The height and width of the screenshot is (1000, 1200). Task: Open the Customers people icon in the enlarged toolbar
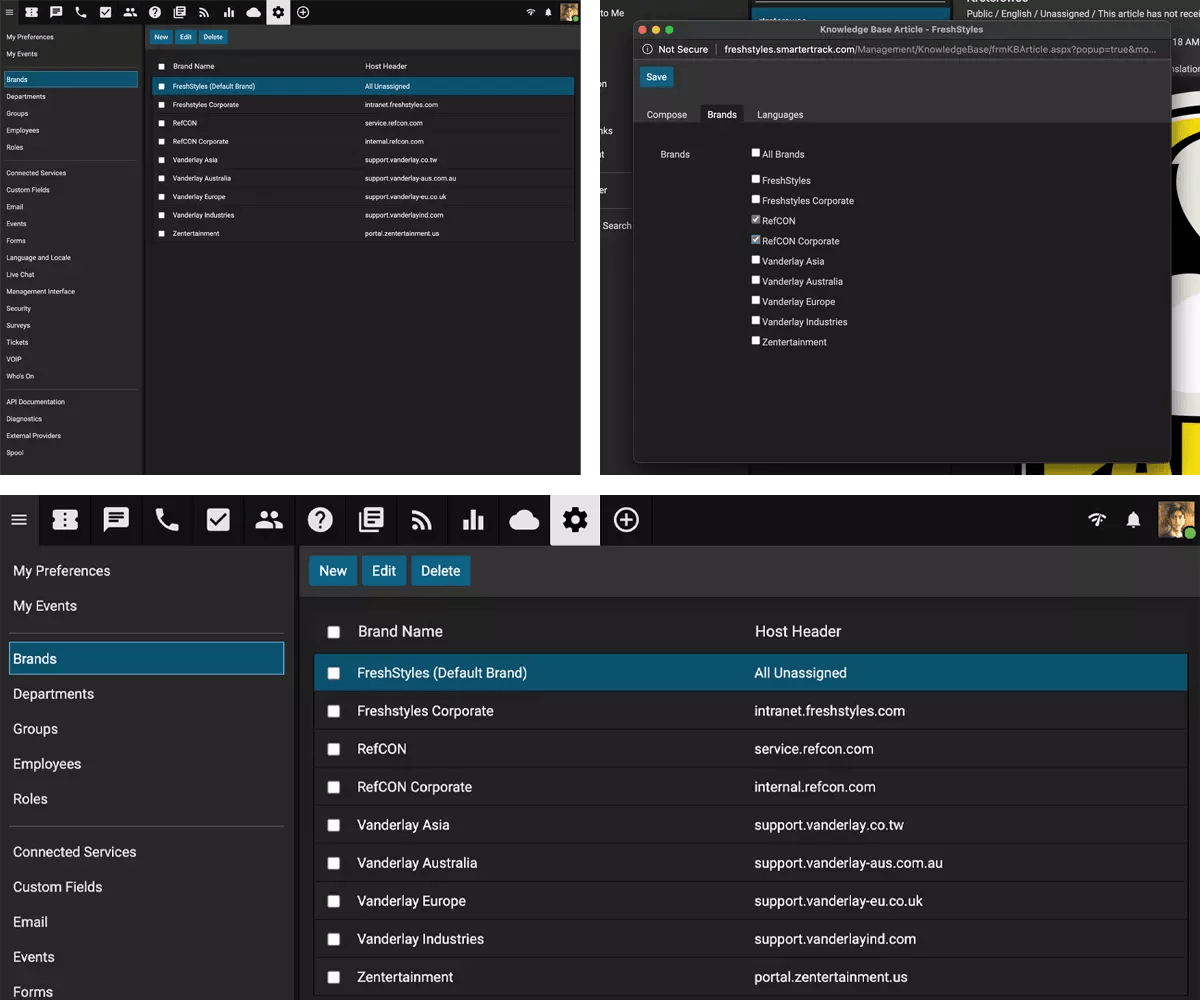point(269,520)
